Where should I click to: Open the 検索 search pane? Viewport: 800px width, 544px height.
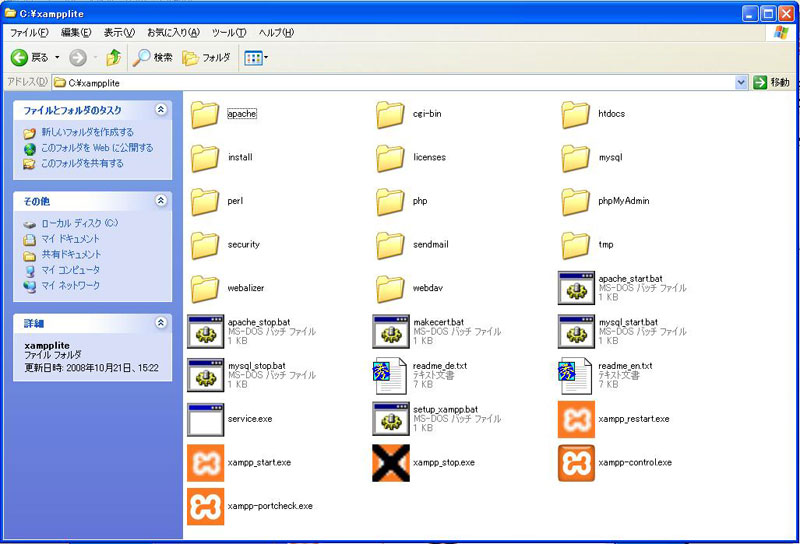coord(152,58)
